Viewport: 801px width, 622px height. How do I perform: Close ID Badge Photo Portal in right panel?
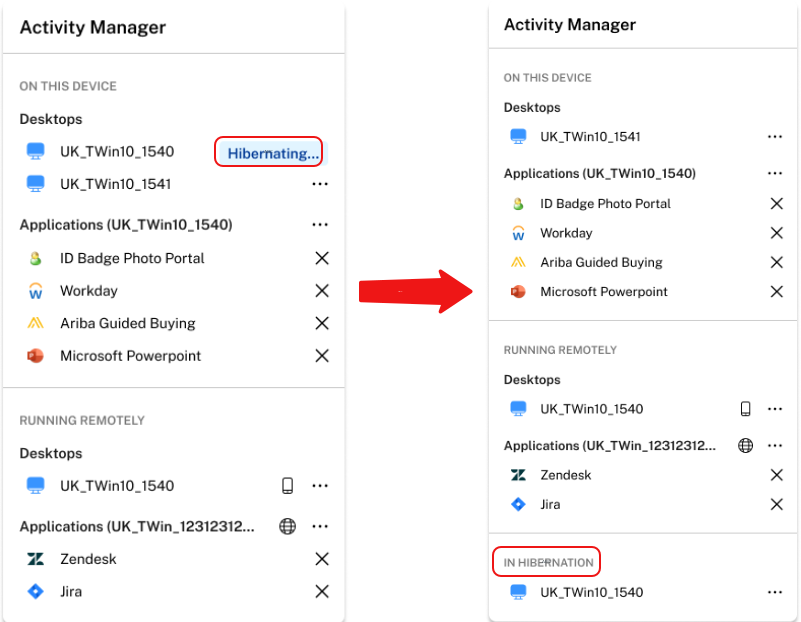[776, 204]
